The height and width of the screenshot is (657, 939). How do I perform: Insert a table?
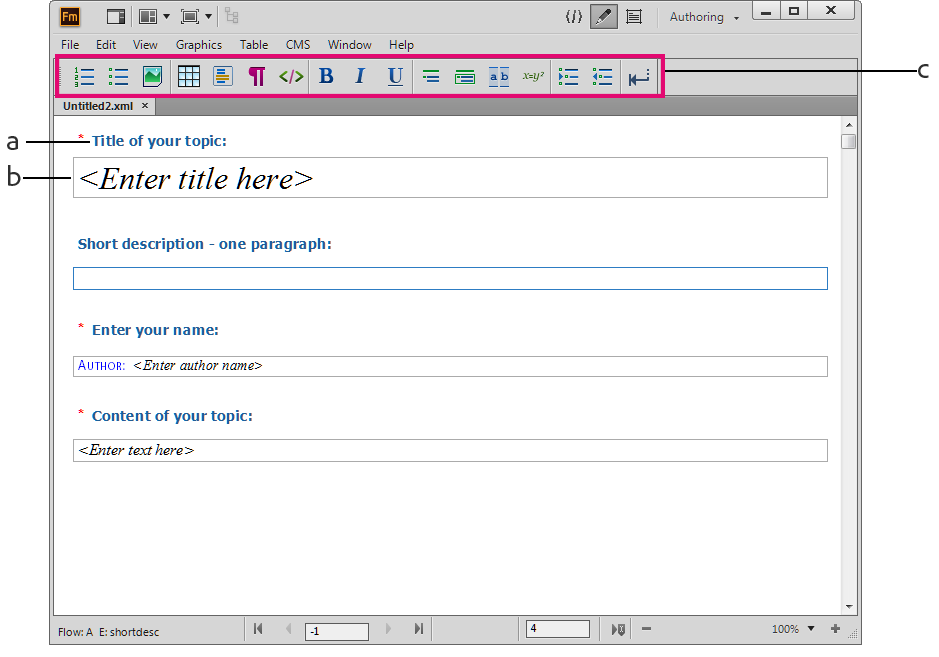188,76
